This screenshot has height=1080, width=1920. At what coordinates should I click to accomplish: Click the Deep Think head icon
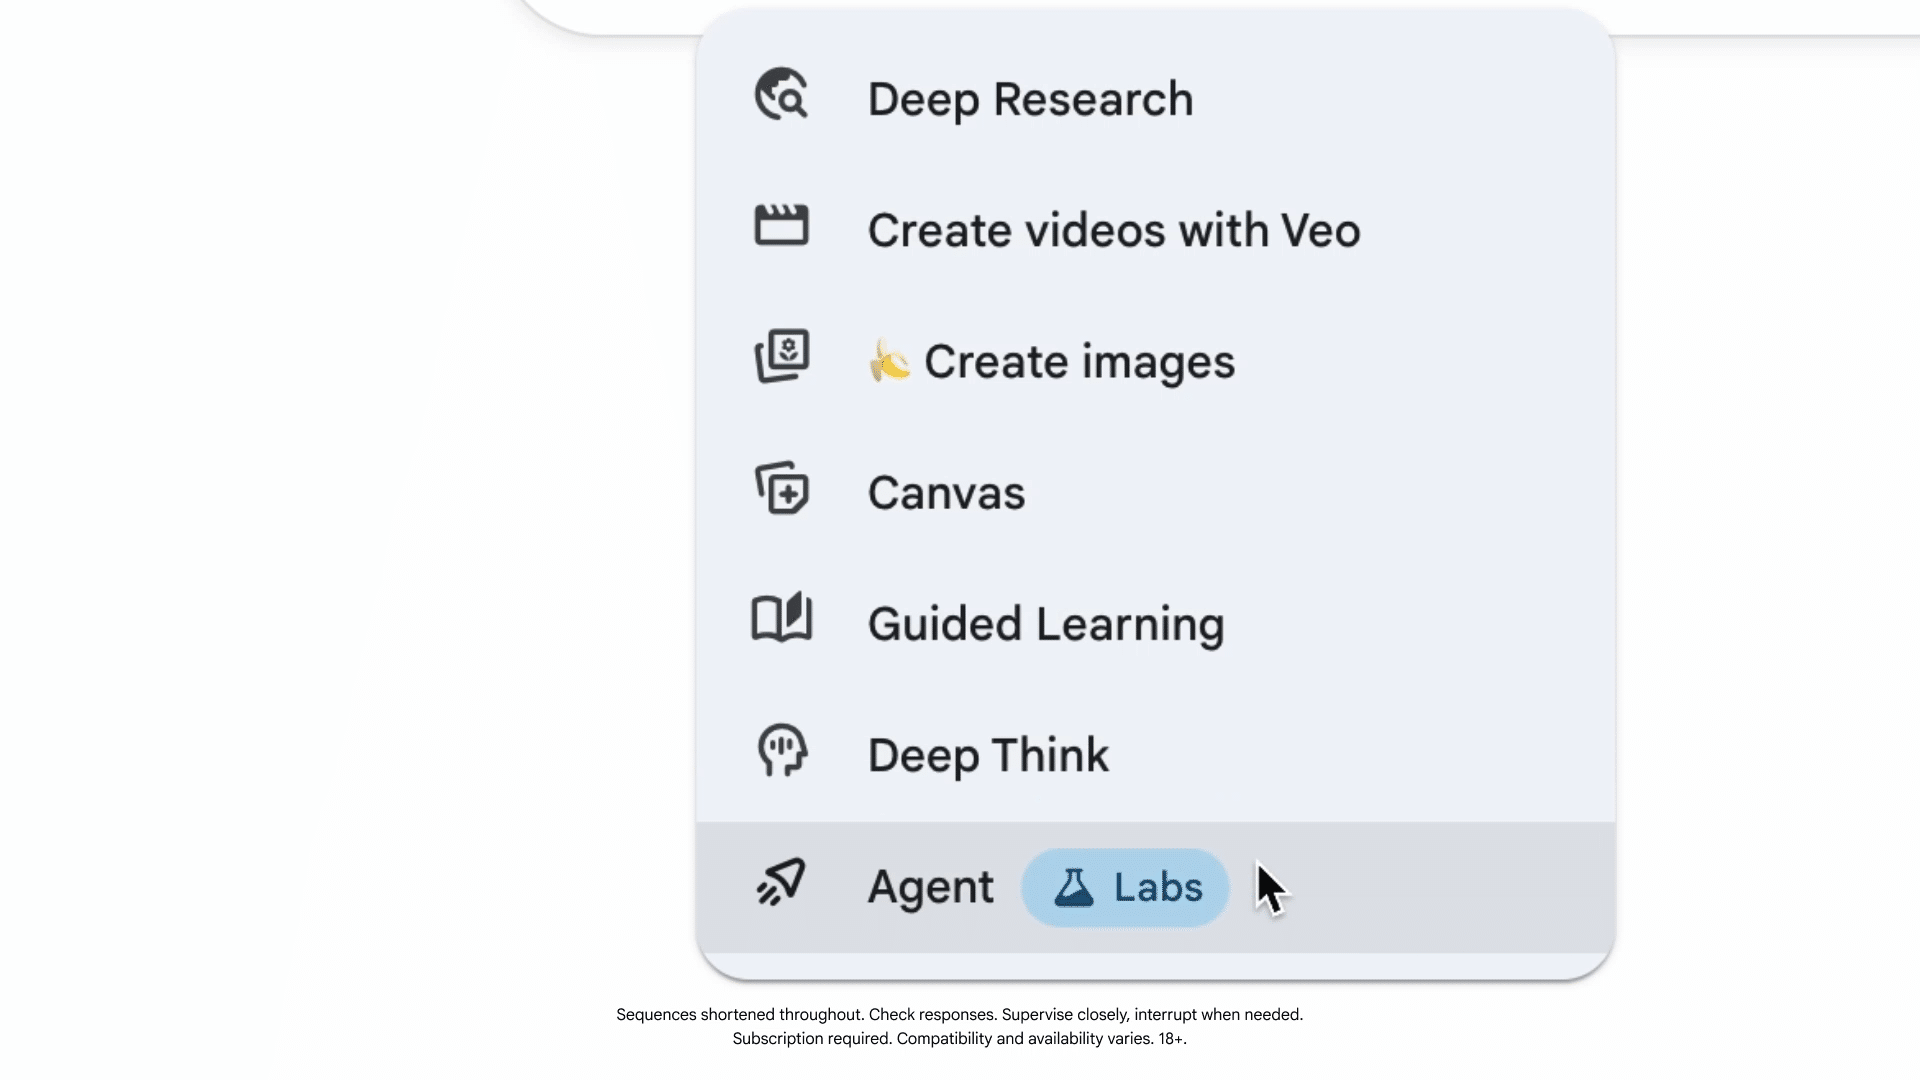click(781, 750)
